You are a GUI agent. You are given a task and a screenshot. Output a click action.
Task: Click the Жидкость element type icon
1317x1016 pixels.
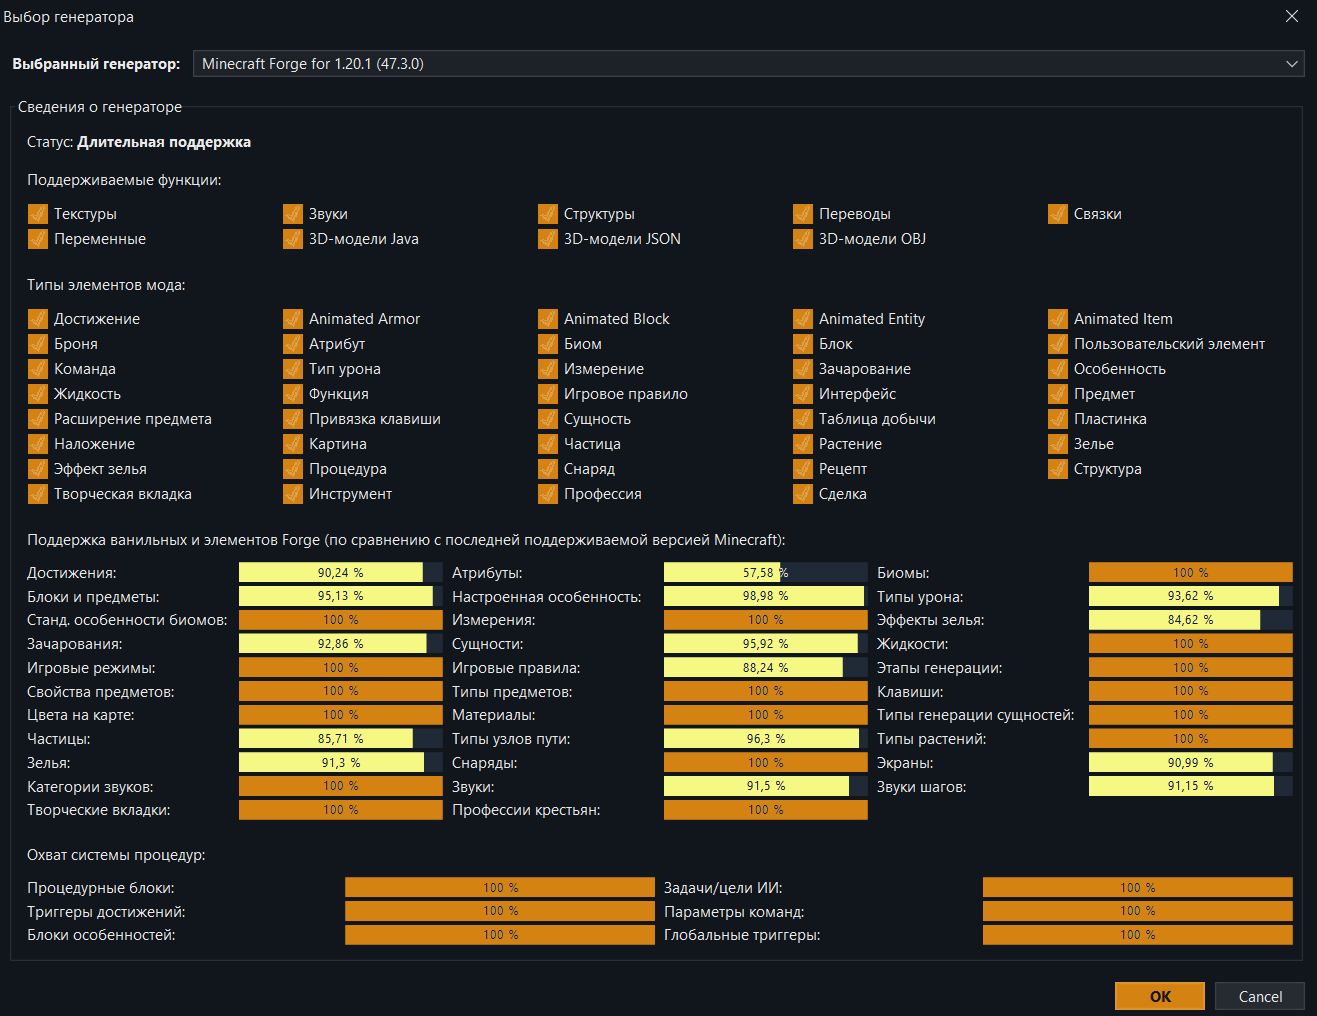38,394
